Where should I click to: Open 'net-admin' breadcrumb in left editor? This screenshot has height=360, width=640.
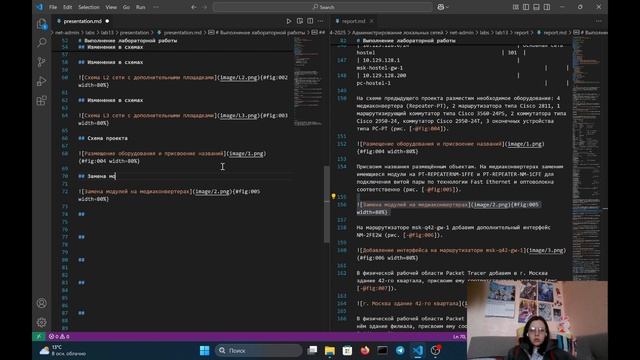pyautogui.click(x=68, y=33)
